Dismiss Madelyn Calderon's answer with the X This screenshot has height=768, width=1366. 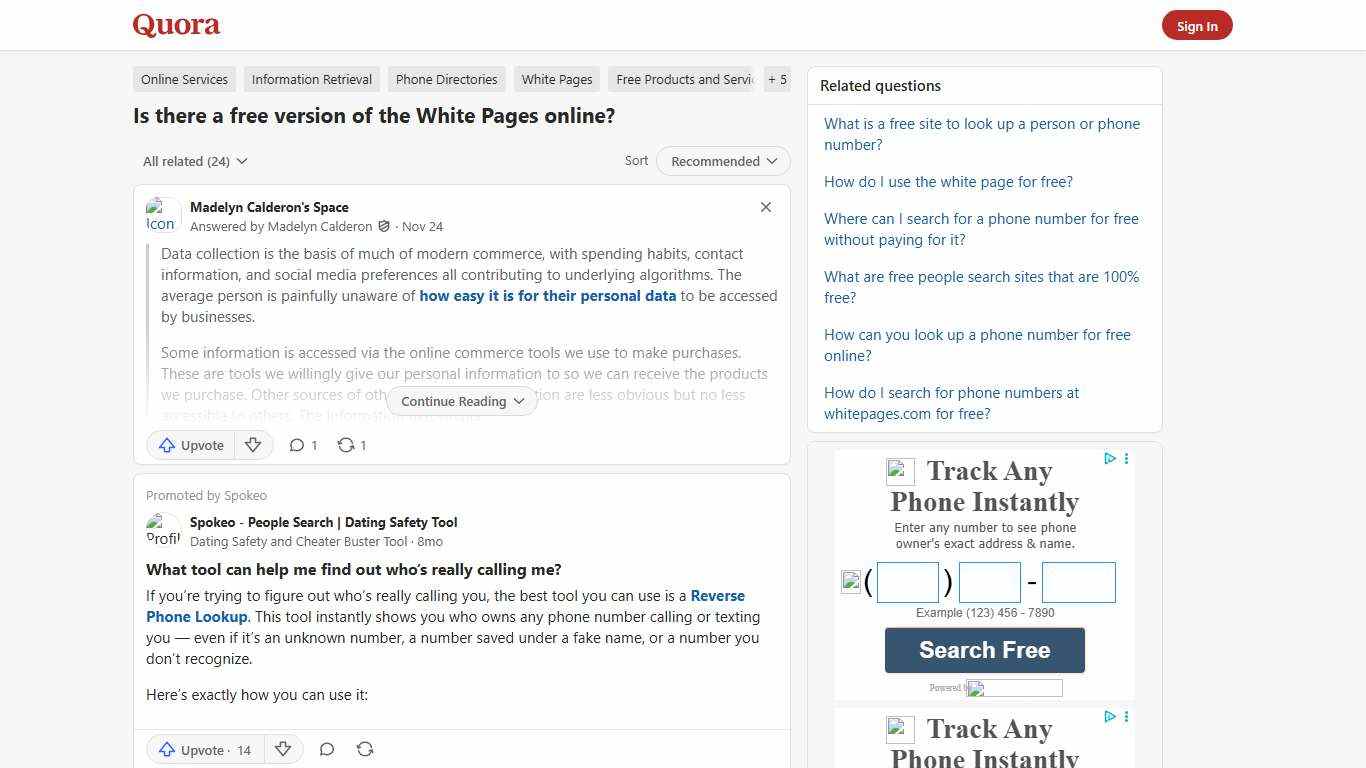click(x=766, y=207)
